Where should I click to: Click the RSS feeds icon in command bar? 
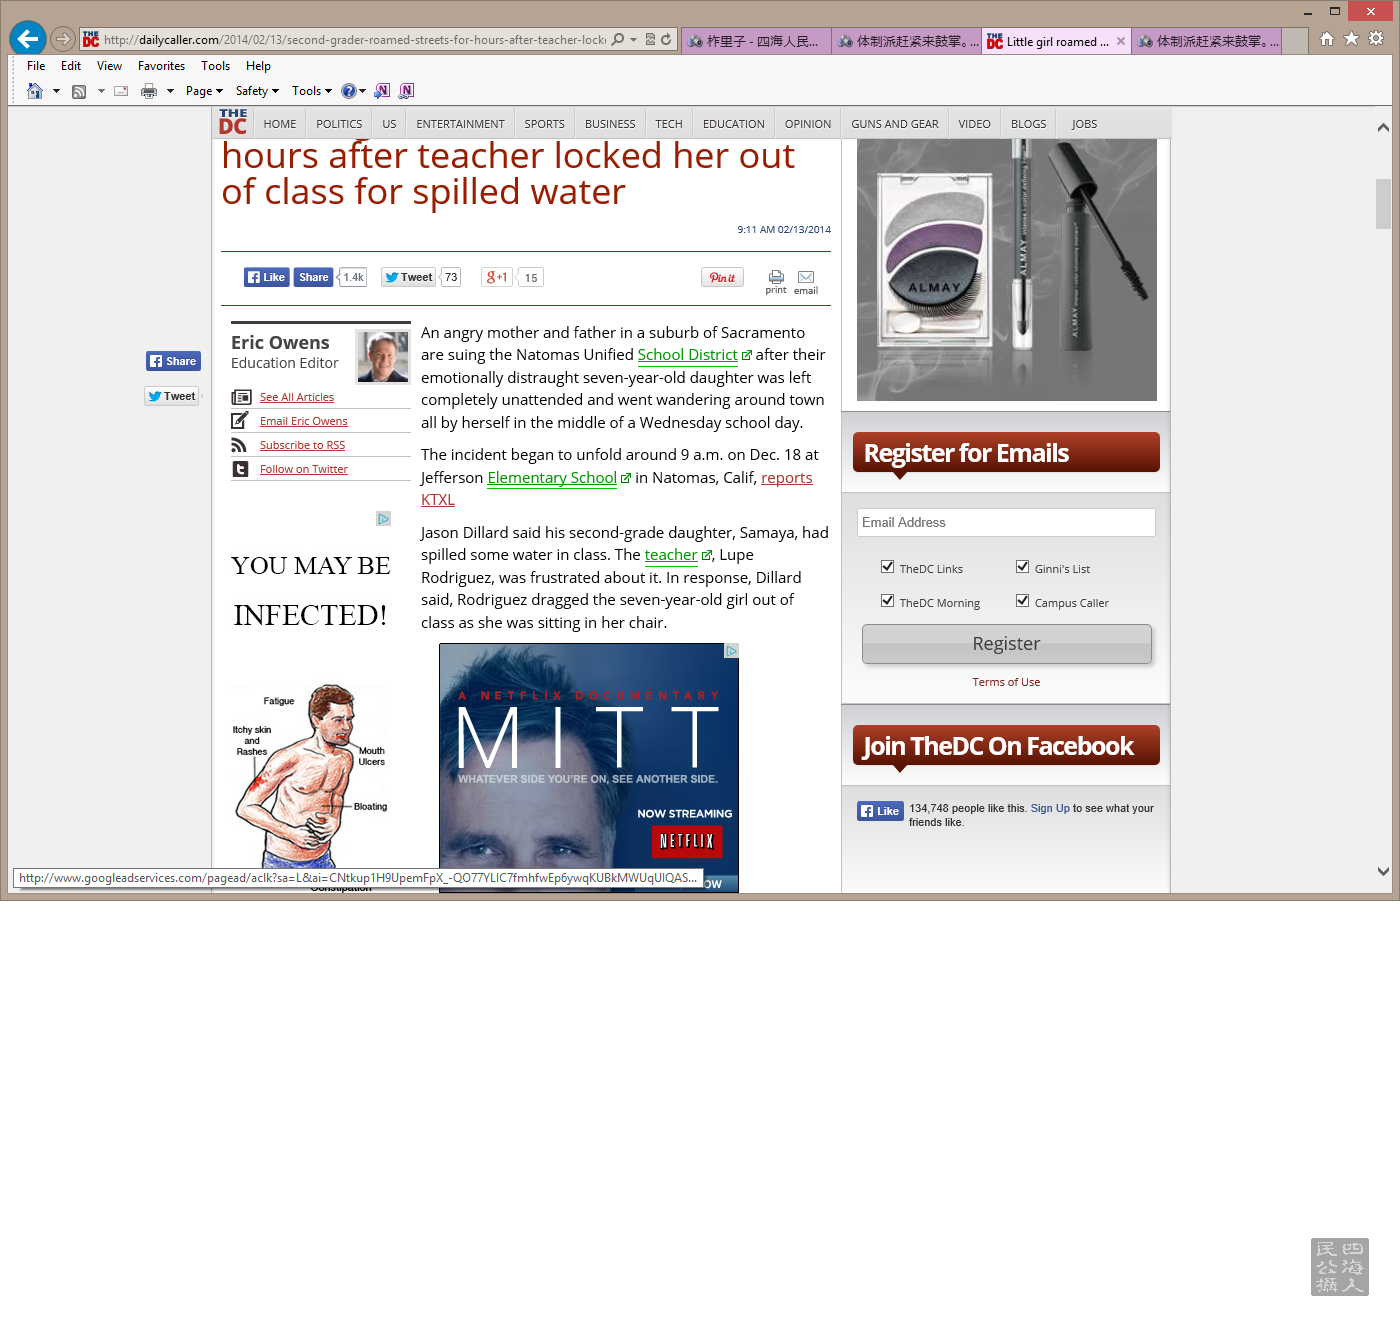[79, 91]
